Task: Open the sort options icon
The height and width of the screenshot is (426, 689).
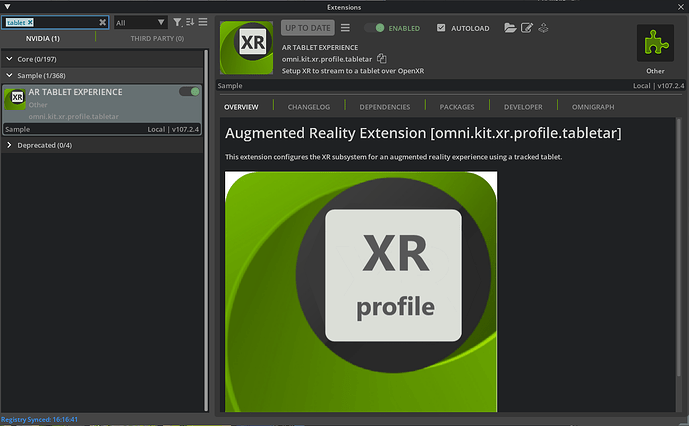Action: 190,22
